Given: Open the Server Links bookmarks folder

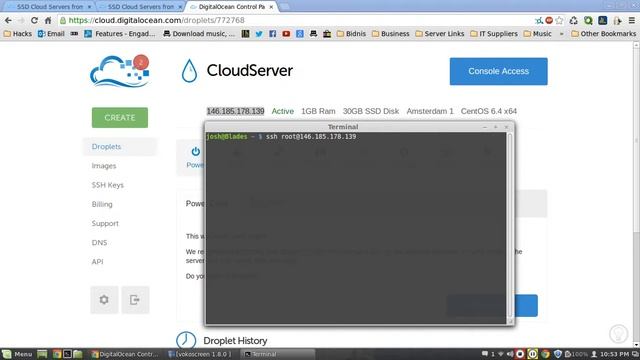Looking at the screenshot, I should (x=440, y=34).
